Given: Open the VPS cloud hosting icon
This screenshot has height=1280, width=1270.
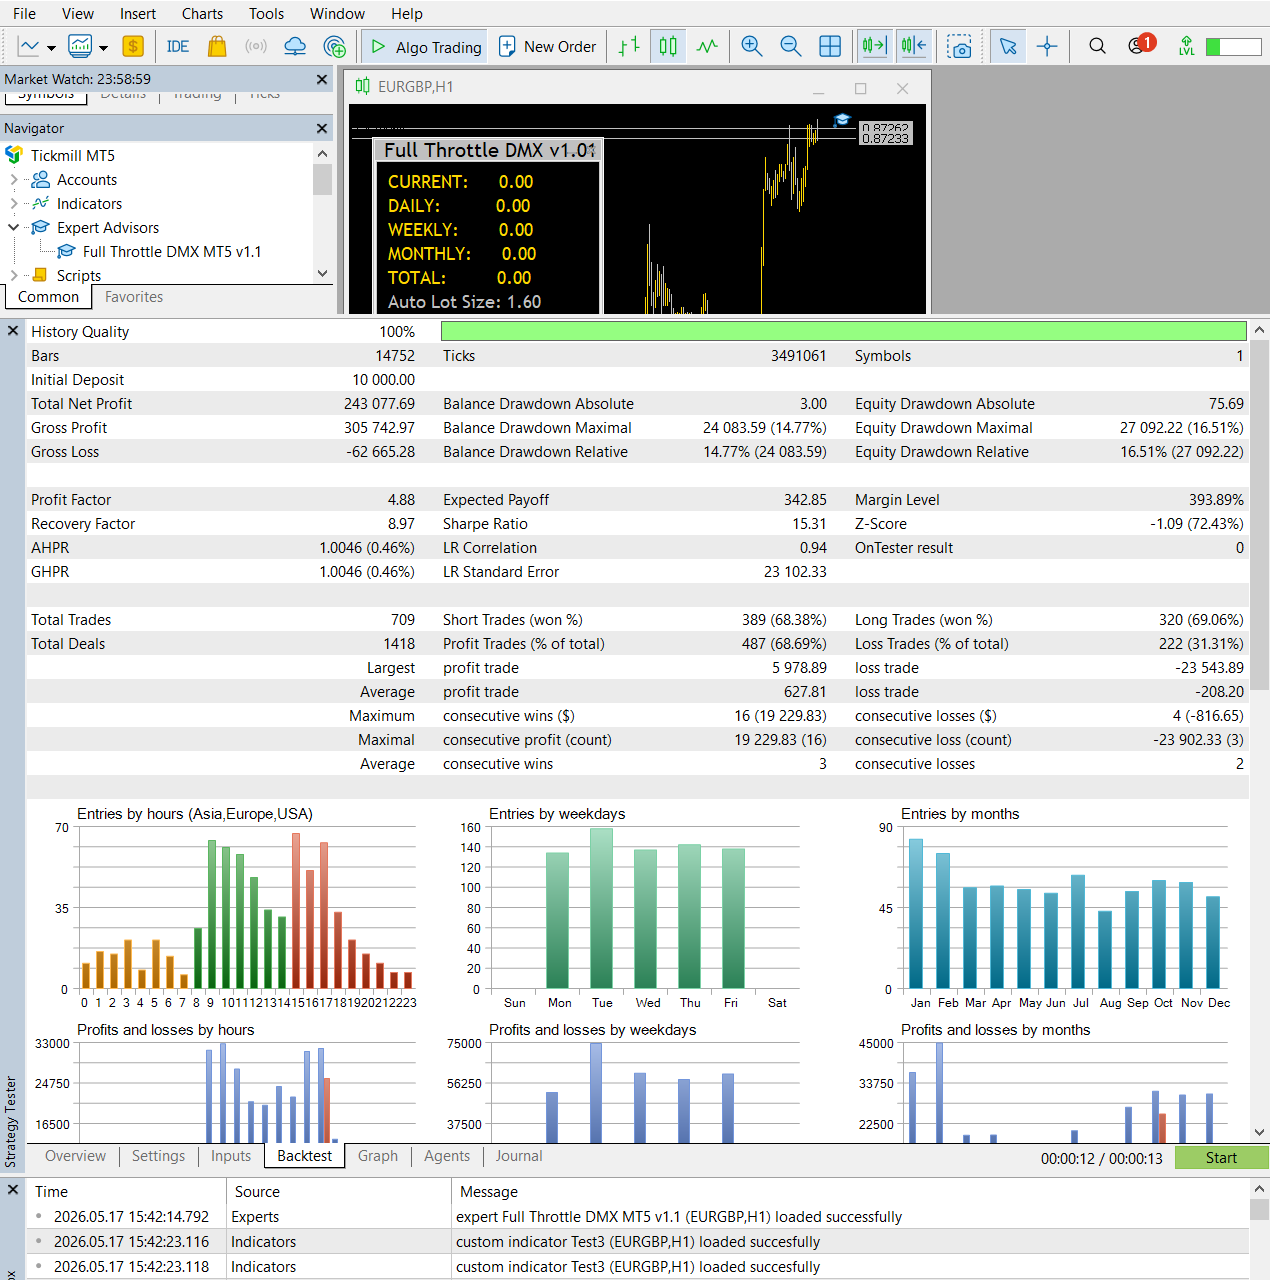Looking at the screenshot, I should click(295, 46).
